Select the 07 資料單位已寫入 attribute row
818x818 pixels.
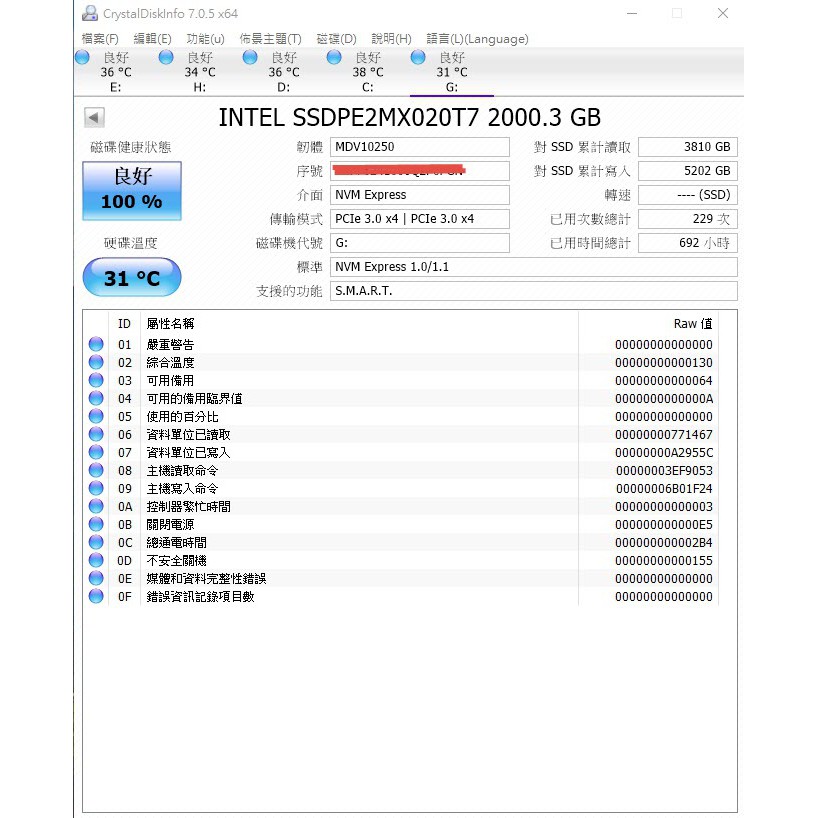[400, 452]
